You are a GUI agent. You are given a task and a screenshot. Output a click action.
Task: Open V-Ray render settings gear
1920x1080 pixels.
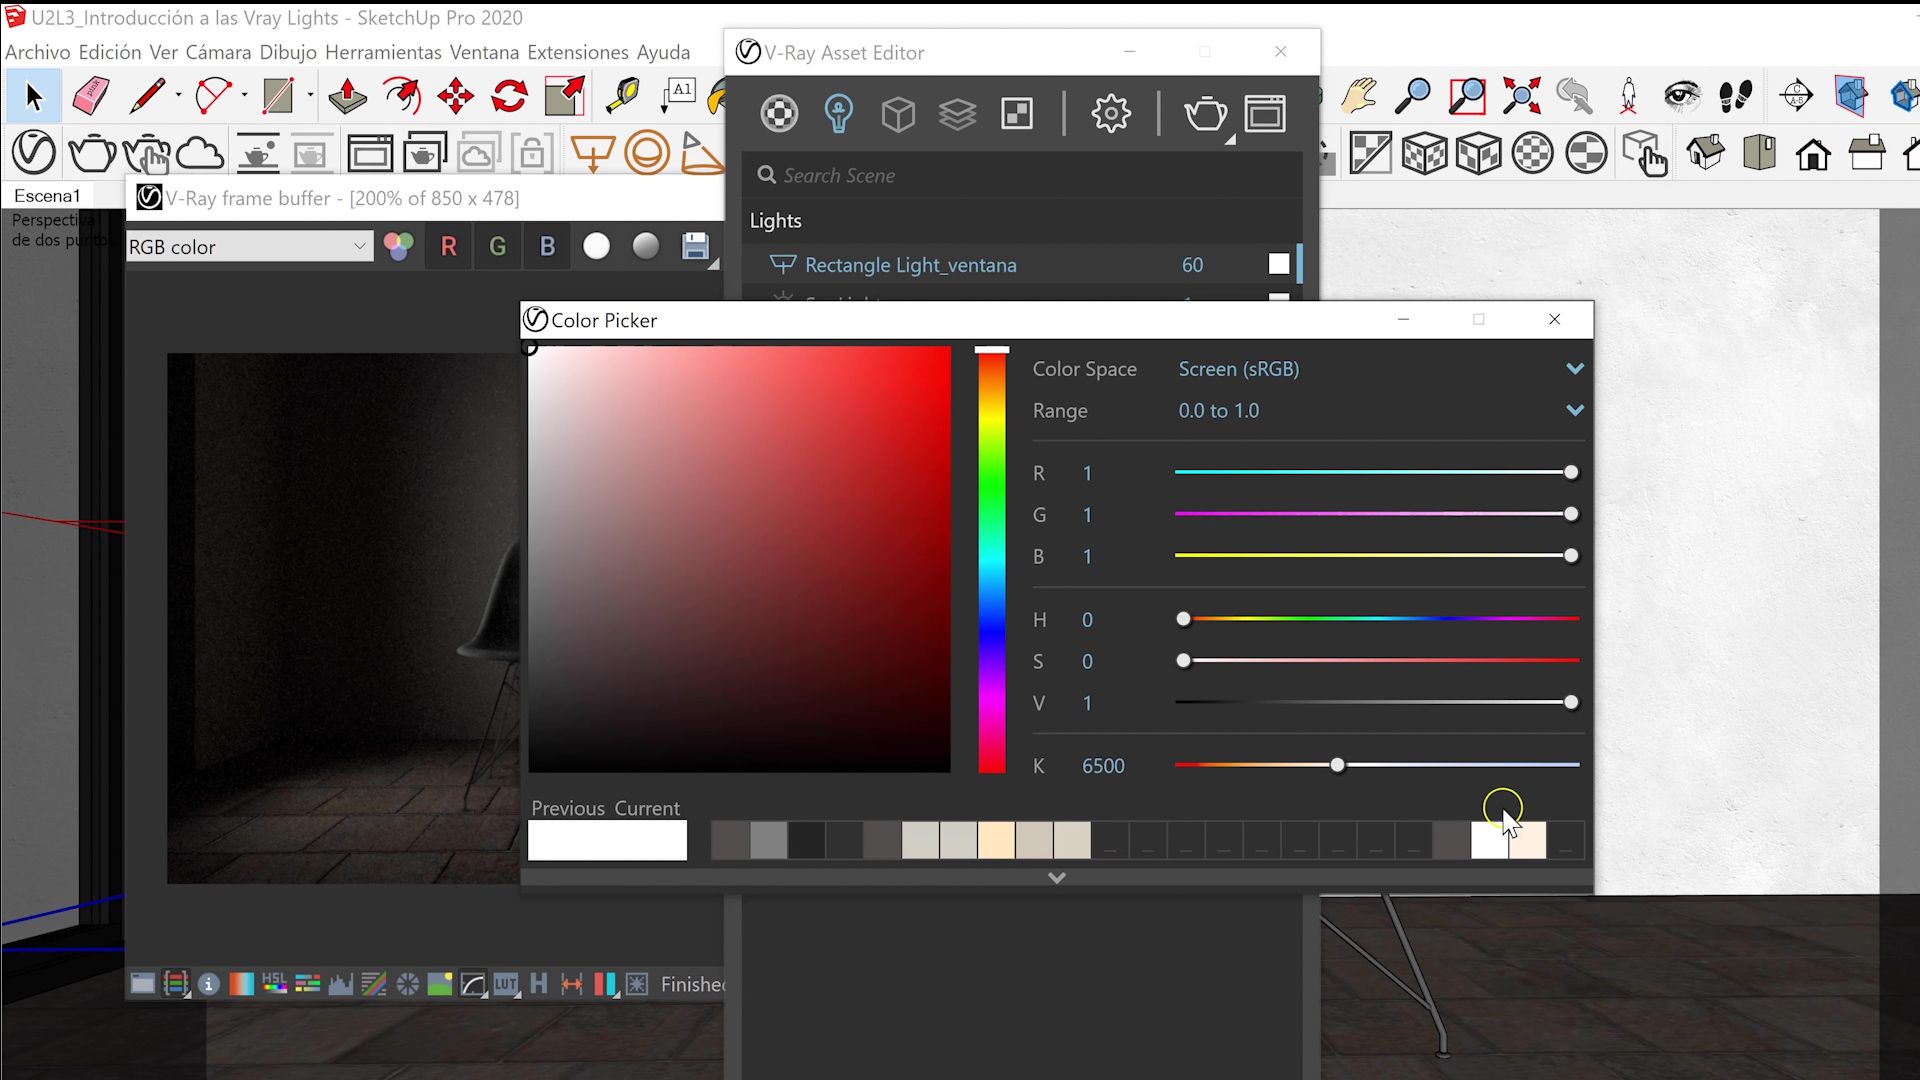click(x=1111, y=114)
